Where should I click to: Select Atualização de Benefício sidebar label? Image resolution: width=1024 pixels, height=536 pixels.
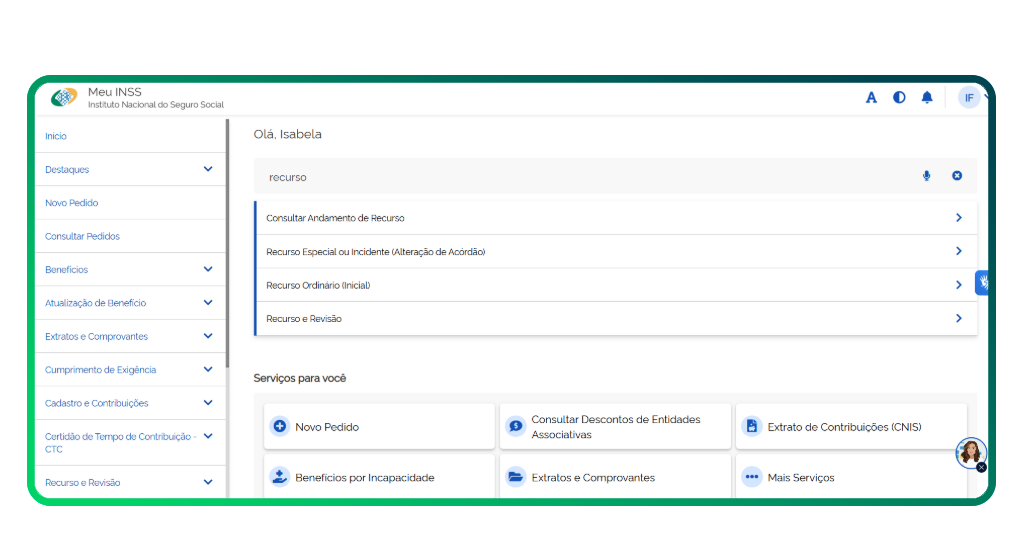(x=95, y=302)
